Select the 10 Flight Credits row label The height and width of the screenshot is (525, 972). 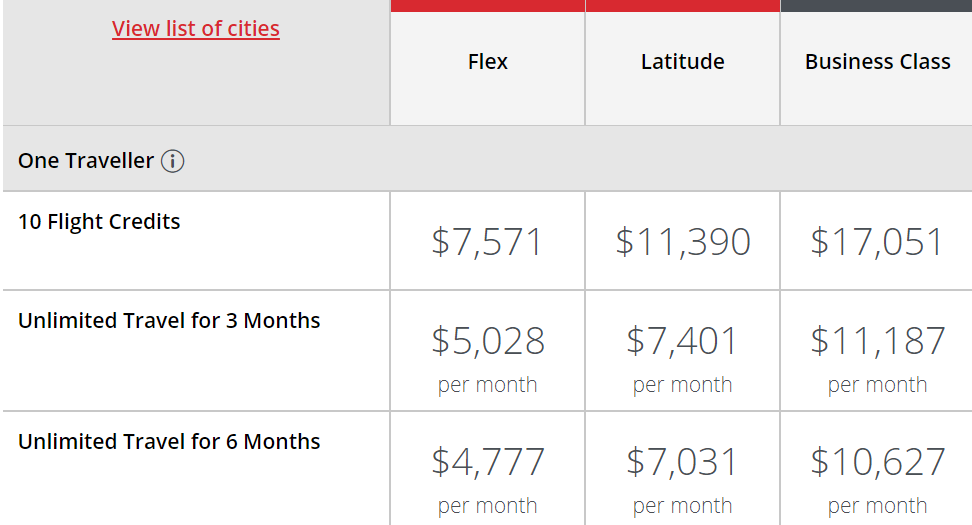click(99, 222)
